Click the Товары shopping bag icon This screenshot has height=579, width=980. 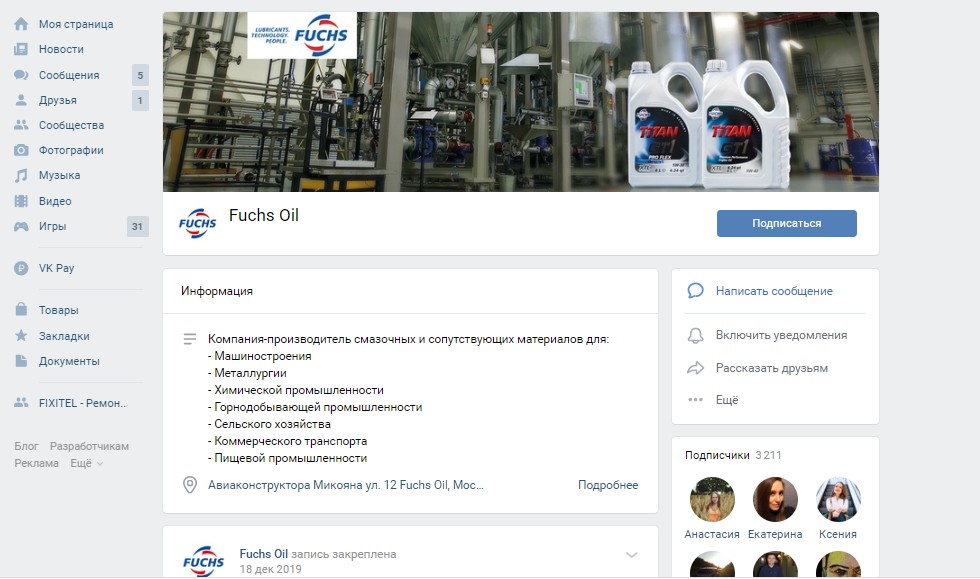(x=21, y=310)
